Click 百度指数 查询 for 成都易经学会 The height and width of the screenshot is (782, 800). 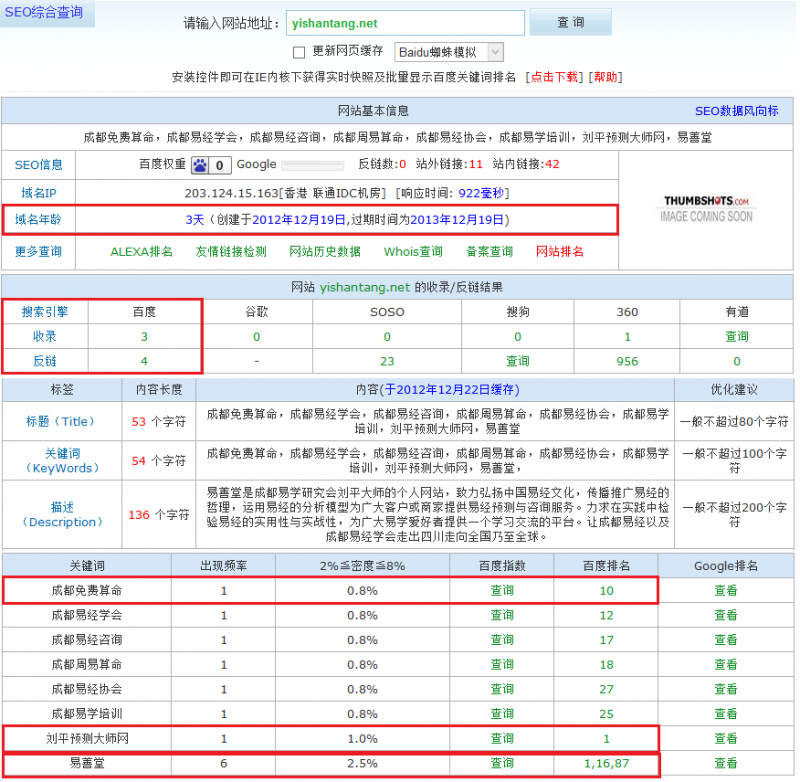coord(502,615)
